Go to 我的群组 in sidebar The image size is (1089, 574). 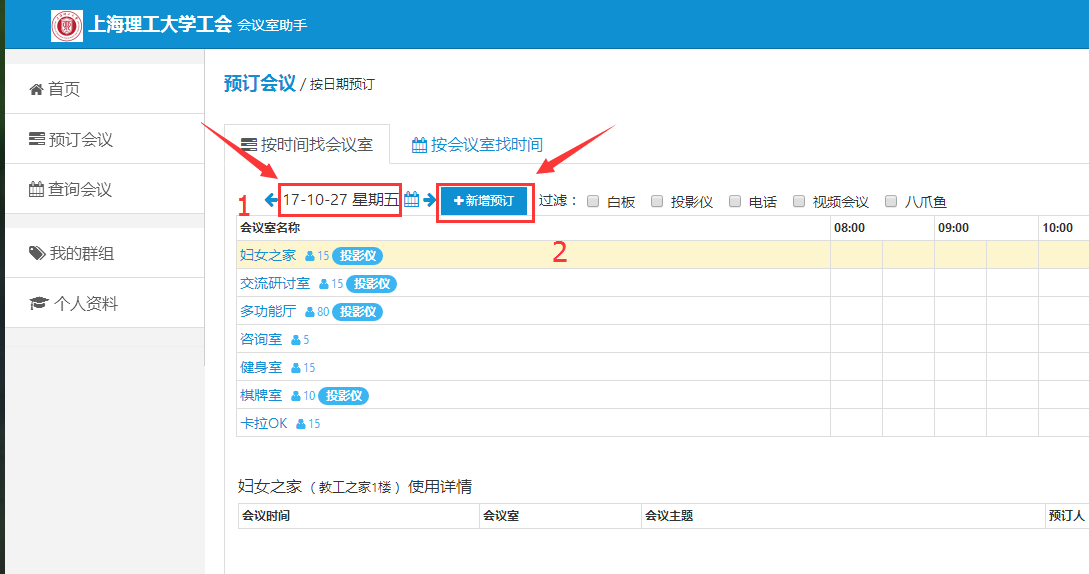coord(81,253)
